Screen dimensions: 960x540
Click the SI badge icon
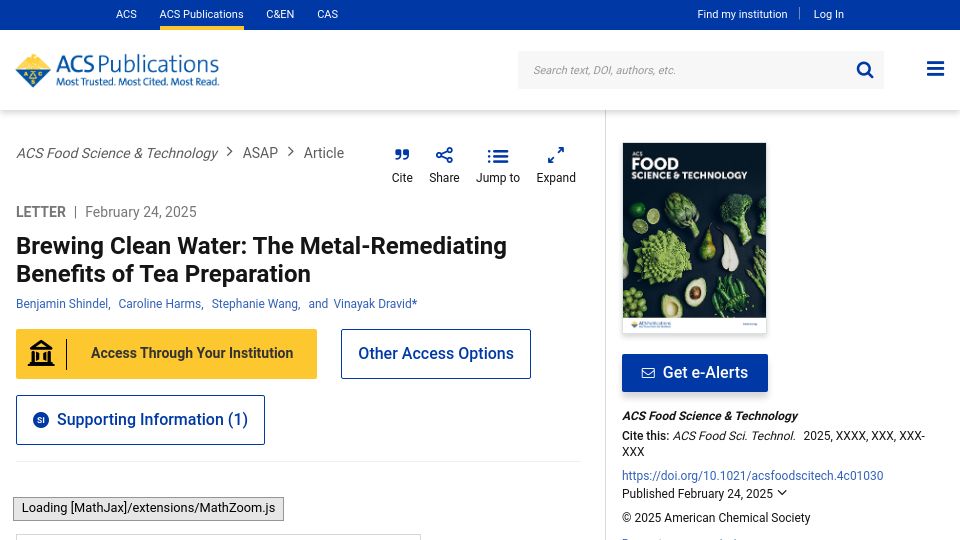pos(41,420)
